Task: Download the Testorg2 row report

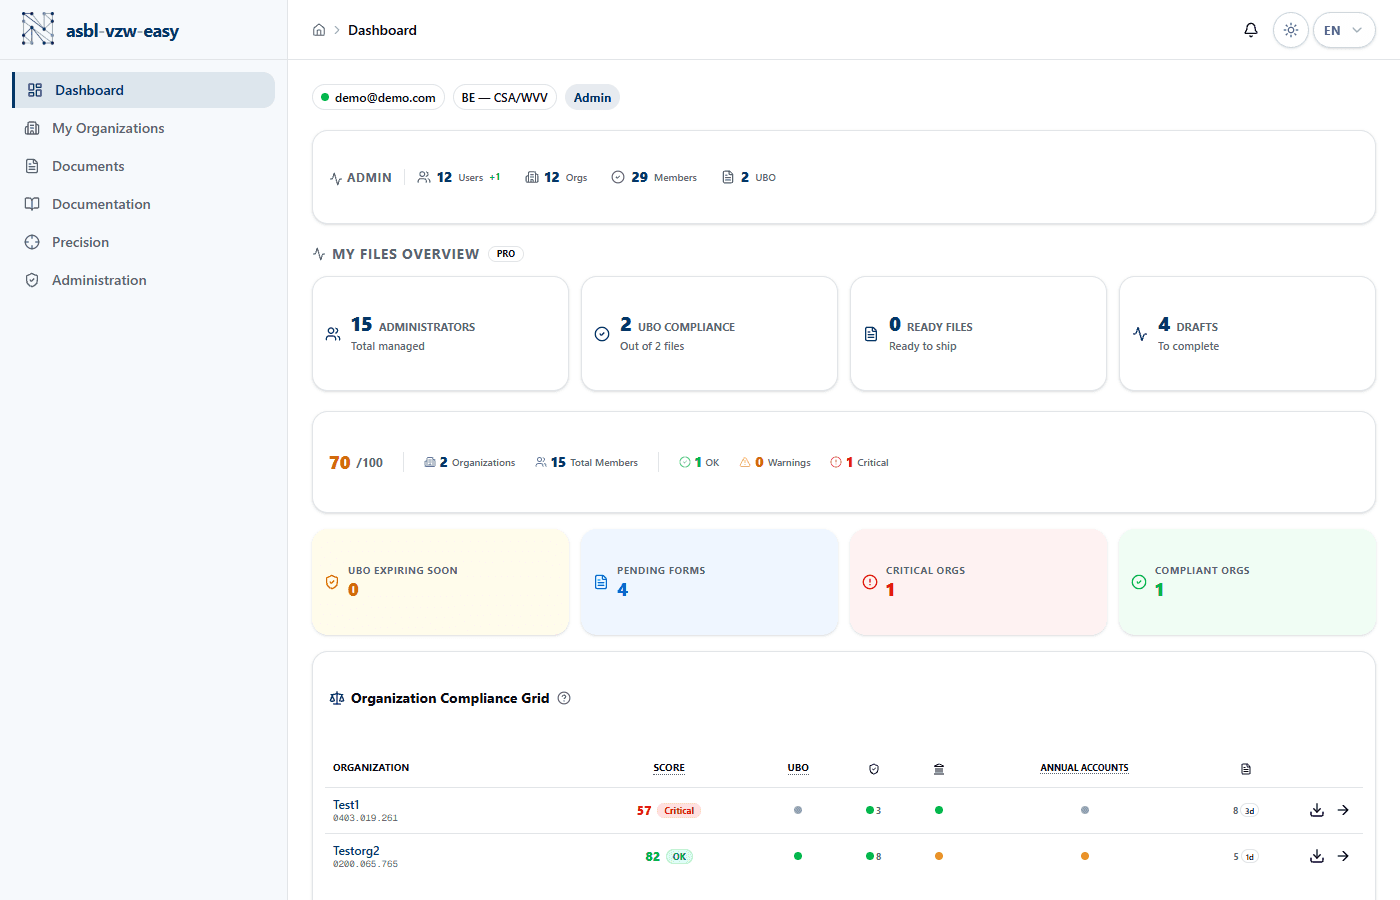Action: (1317, 856)
